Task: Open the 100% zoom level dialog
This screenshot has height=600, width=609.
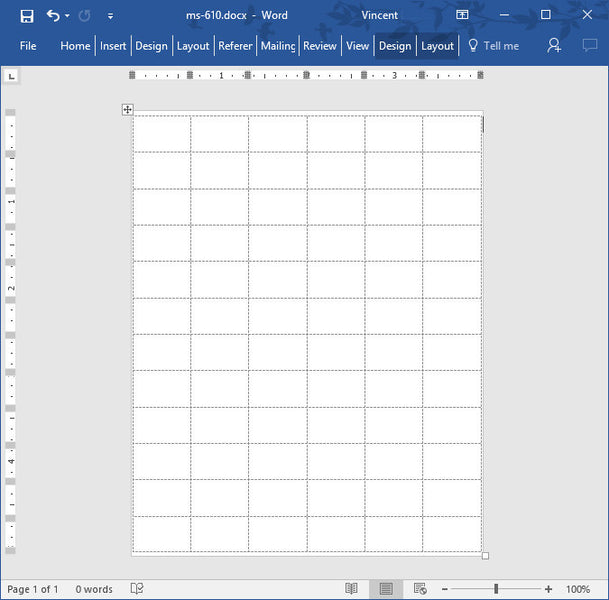Action: [578, 589]
